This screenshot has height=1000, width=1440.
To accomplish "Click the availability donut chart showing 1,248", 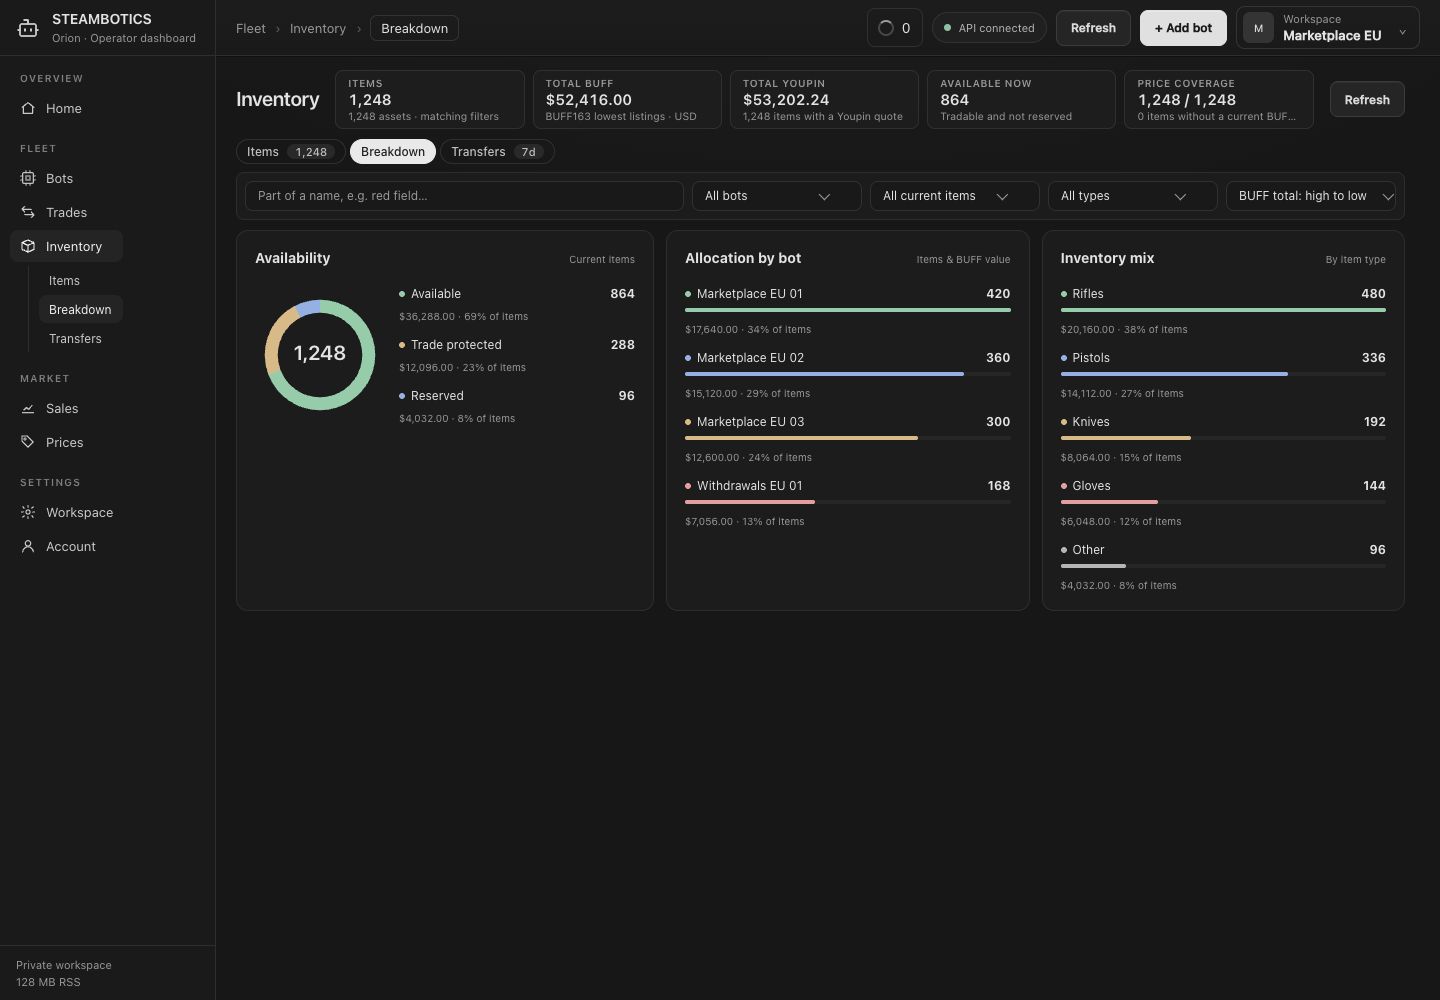I will 320,354.
